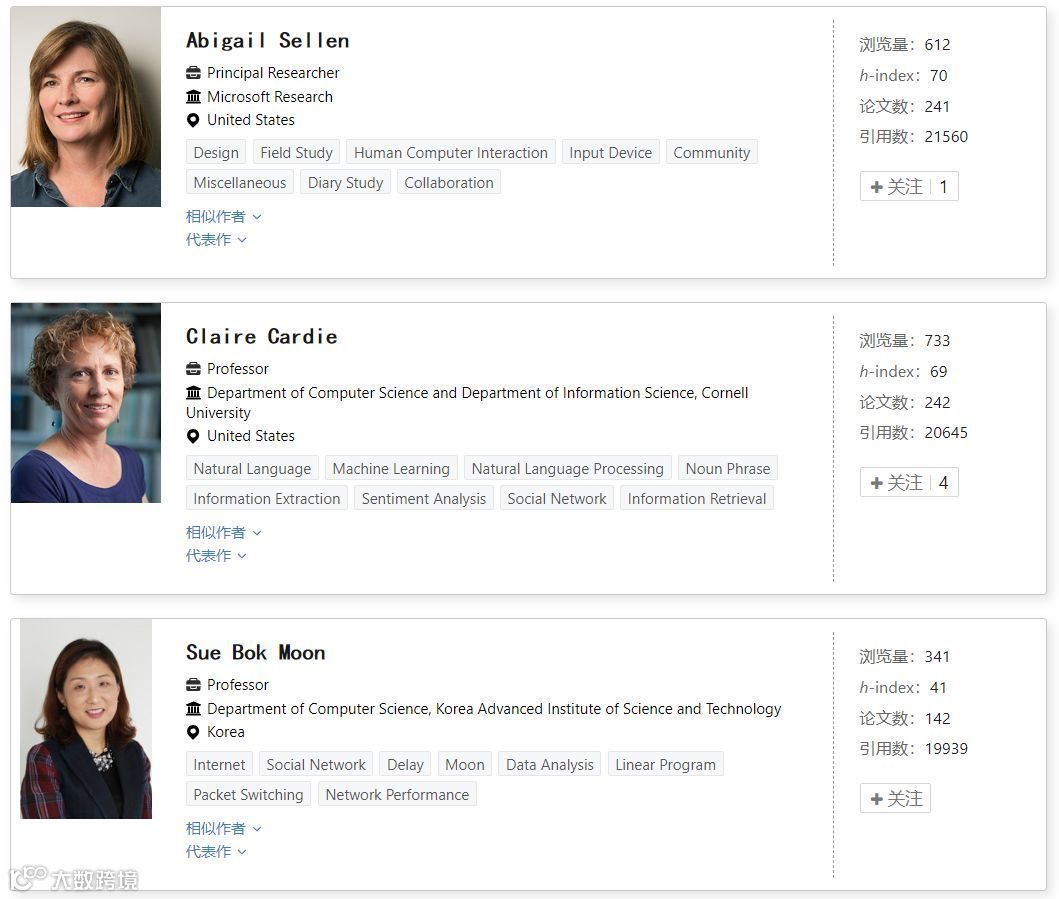Click institution icon beside Korea Advanced Institute
Viewport: 1059px width, 899px height.
(193, 709)
